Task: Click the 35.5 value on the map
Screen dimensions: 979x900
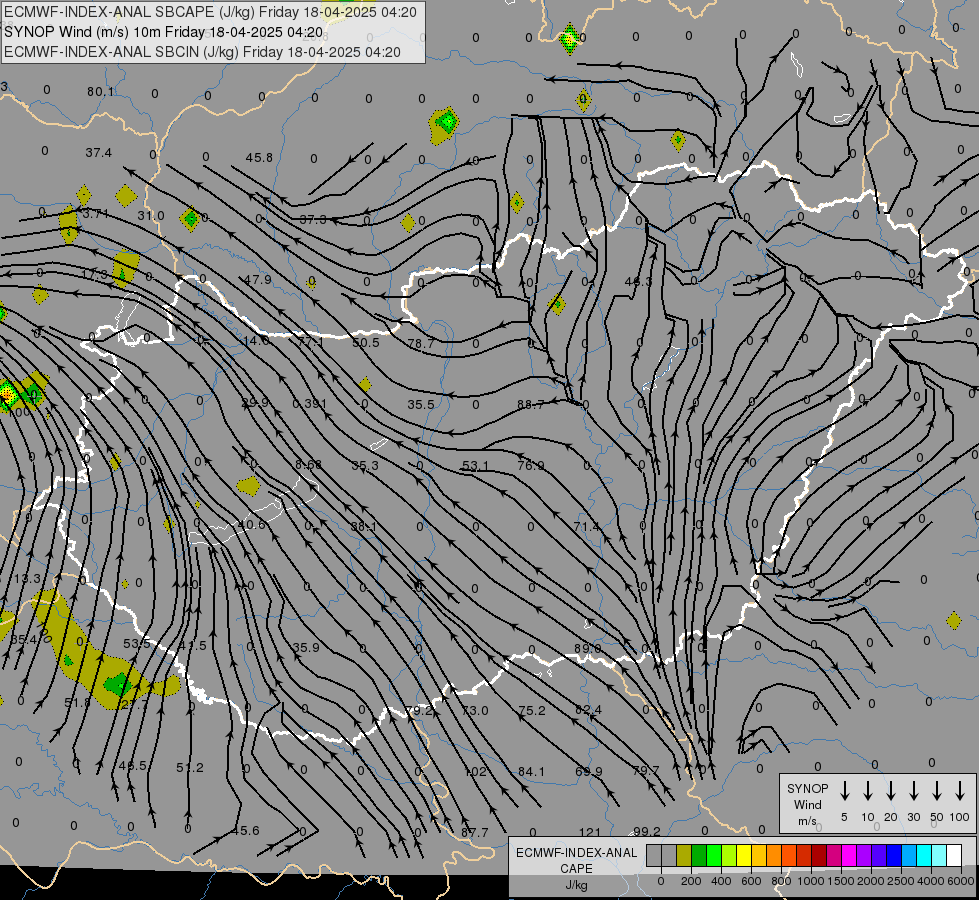Action: [x=421, y=405]
